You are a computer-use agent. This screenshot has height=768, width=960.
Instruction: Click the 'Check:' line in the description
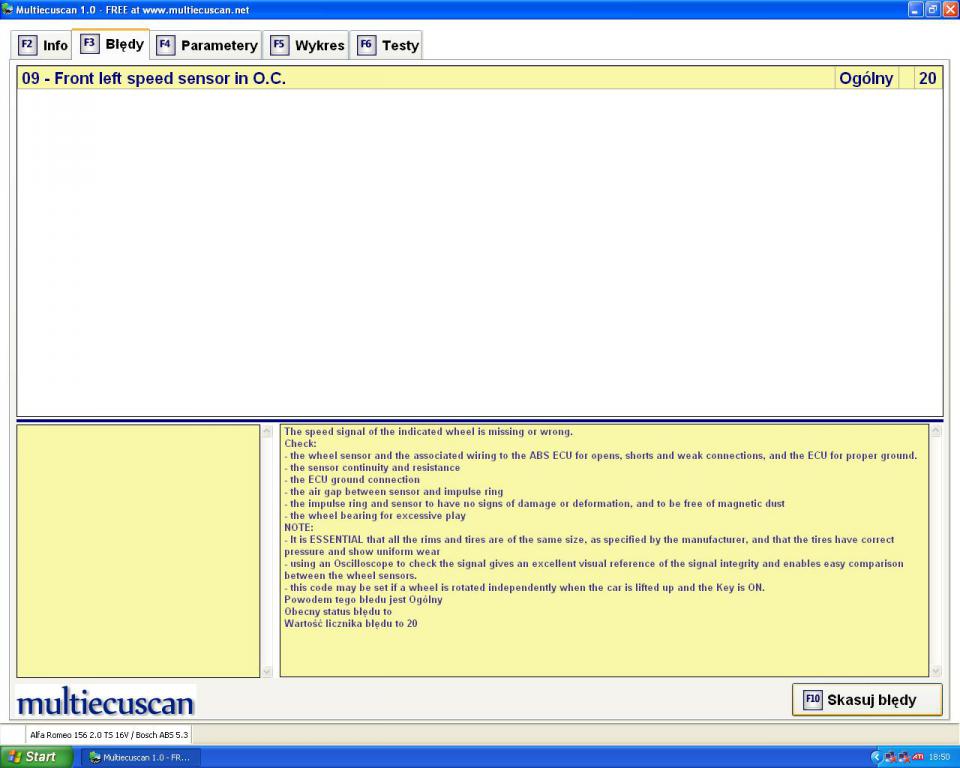pyautogui.click(x=300, y=444)
